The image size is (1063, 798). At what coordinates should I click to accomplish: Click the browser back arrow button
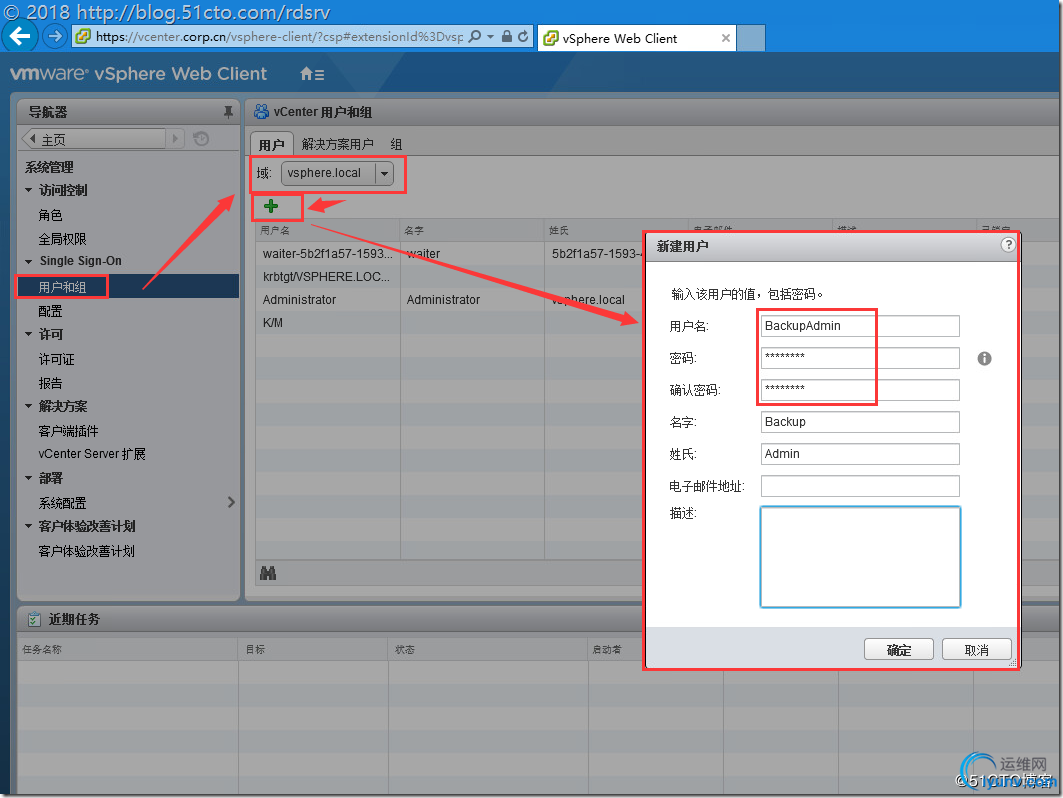tap(20, 36)
